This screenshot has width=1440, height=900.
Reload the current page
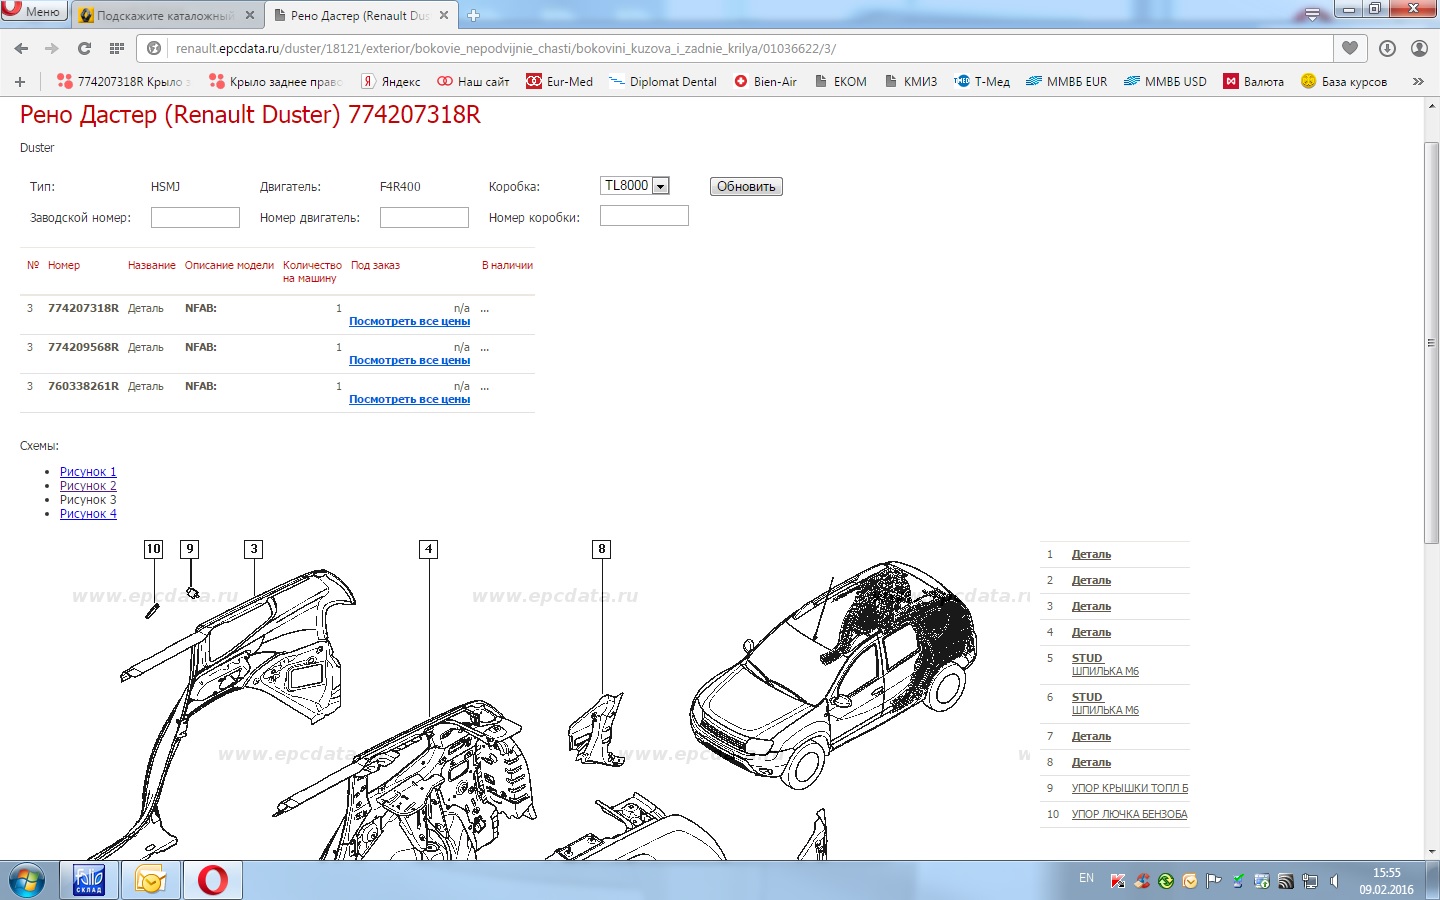(x=84, y=48)
